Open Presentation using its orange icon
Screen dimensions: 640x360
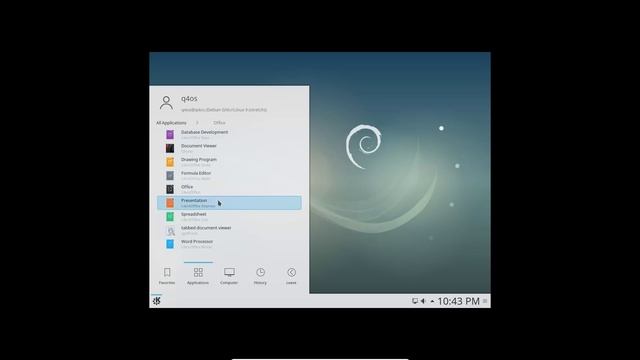tap(170, 203)
